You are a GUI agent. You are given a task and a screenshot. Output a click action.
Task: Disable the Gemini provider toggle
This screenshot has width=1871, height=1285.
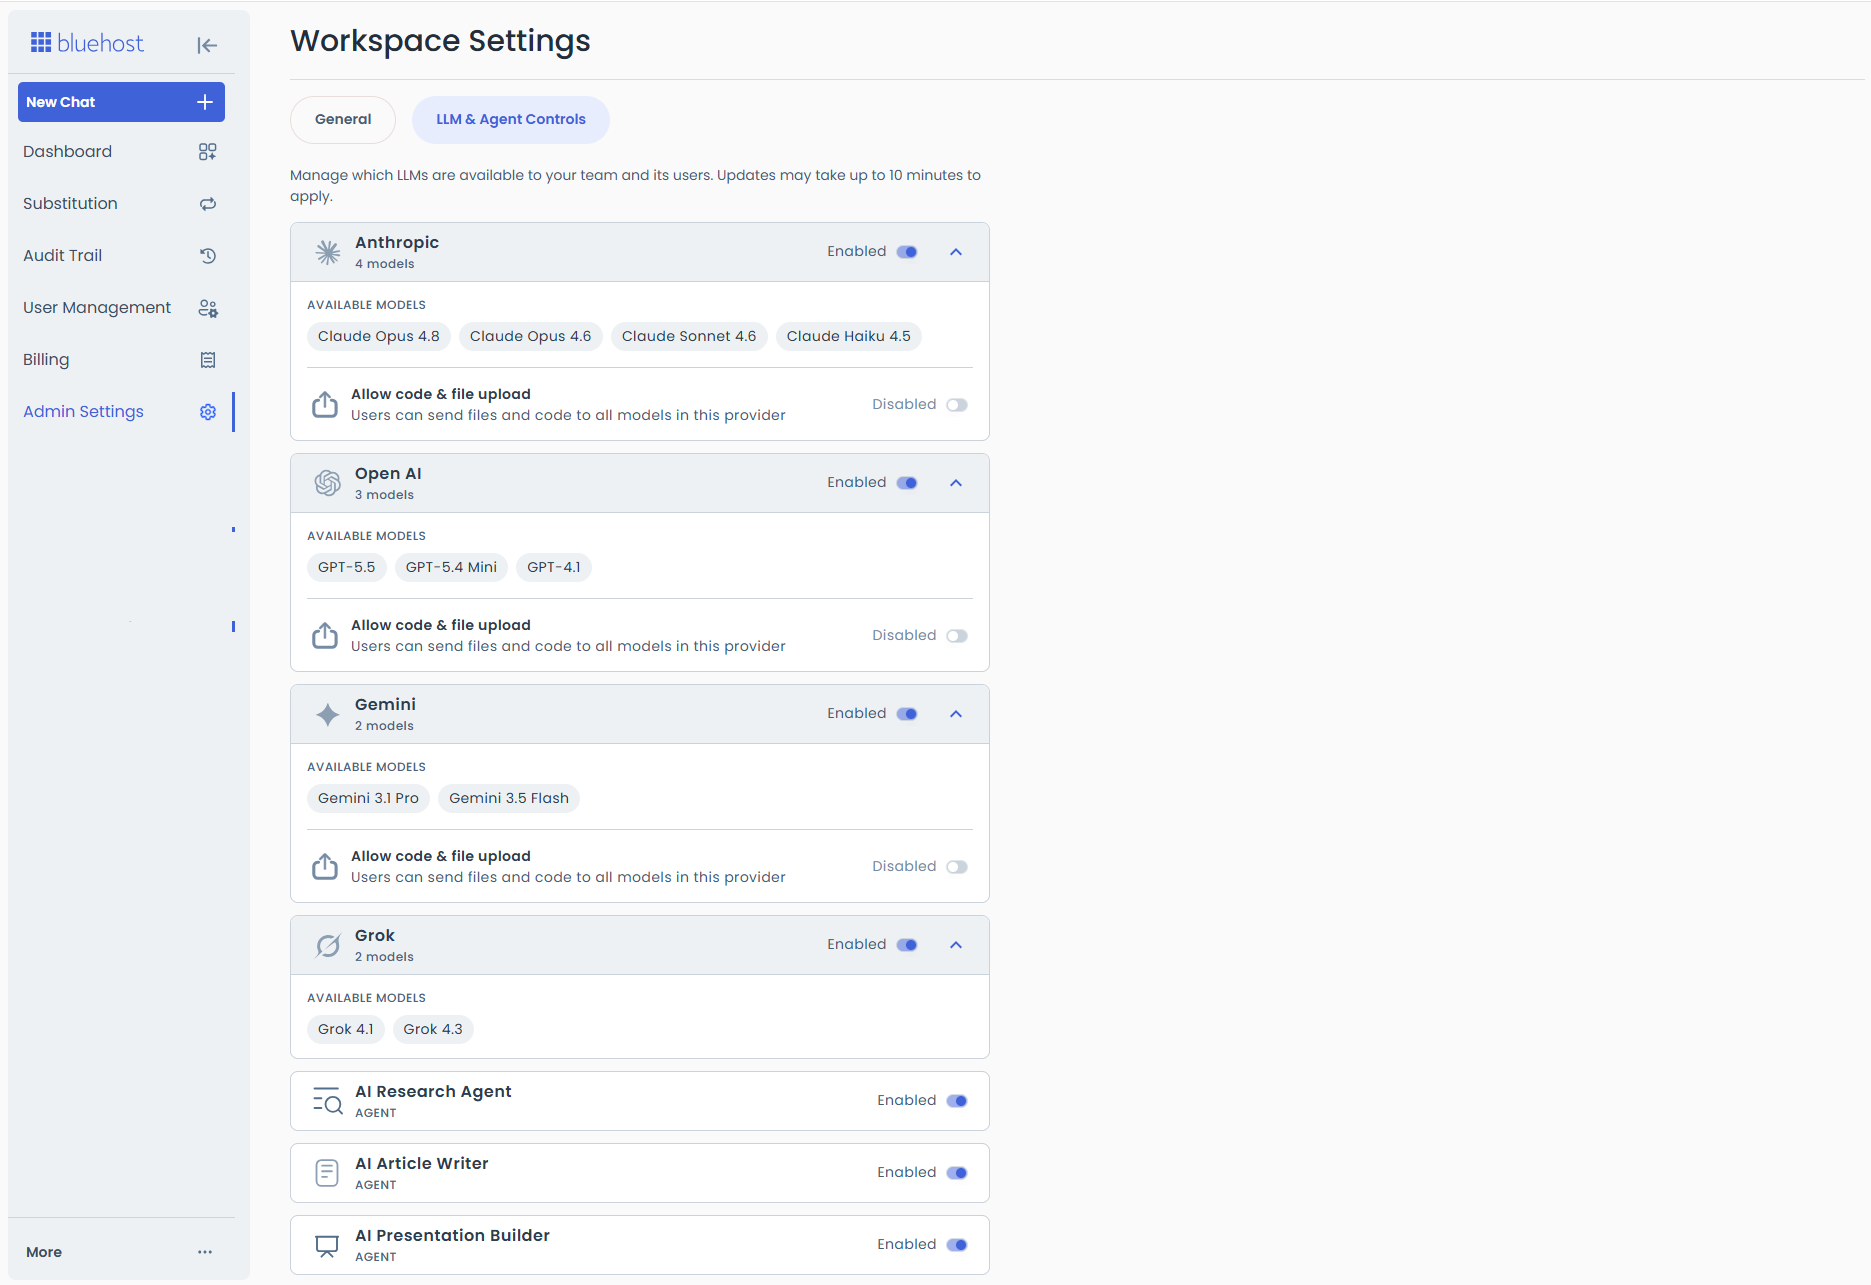pos(907,714)
